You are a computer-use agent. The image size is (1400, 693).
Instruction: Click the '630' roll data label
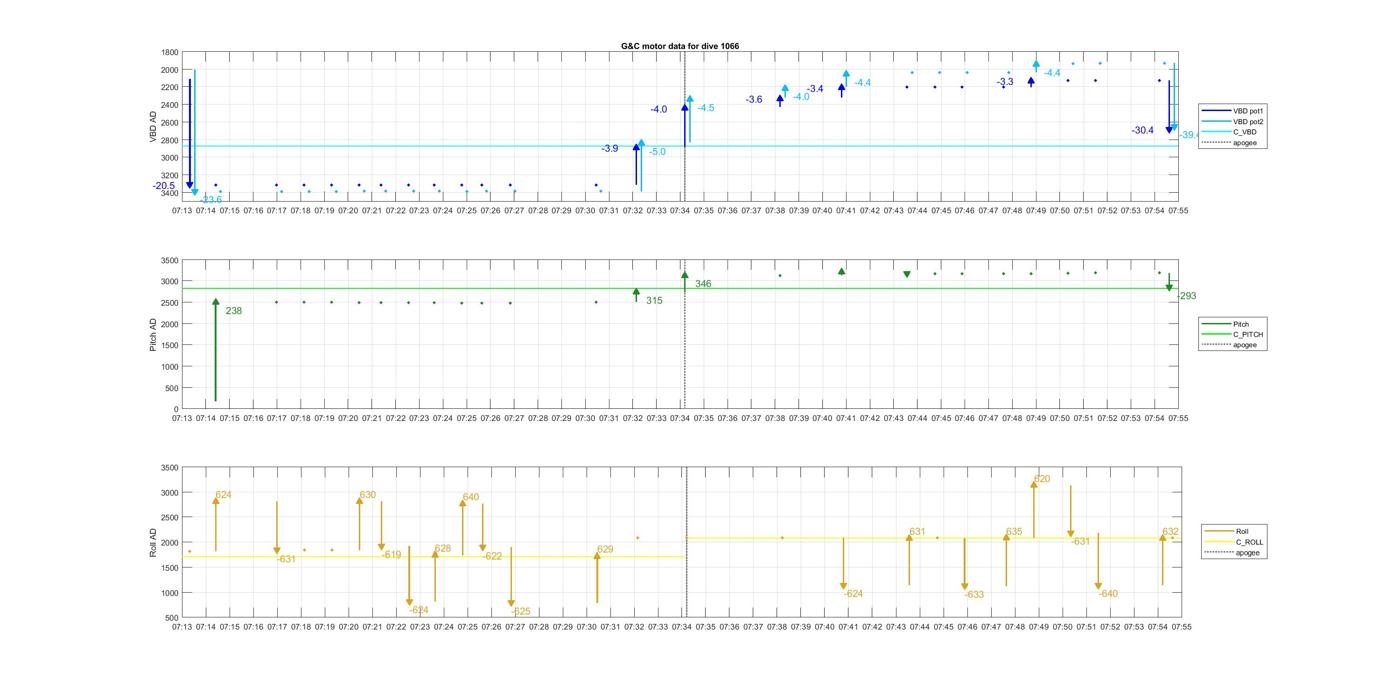point(368,495)
